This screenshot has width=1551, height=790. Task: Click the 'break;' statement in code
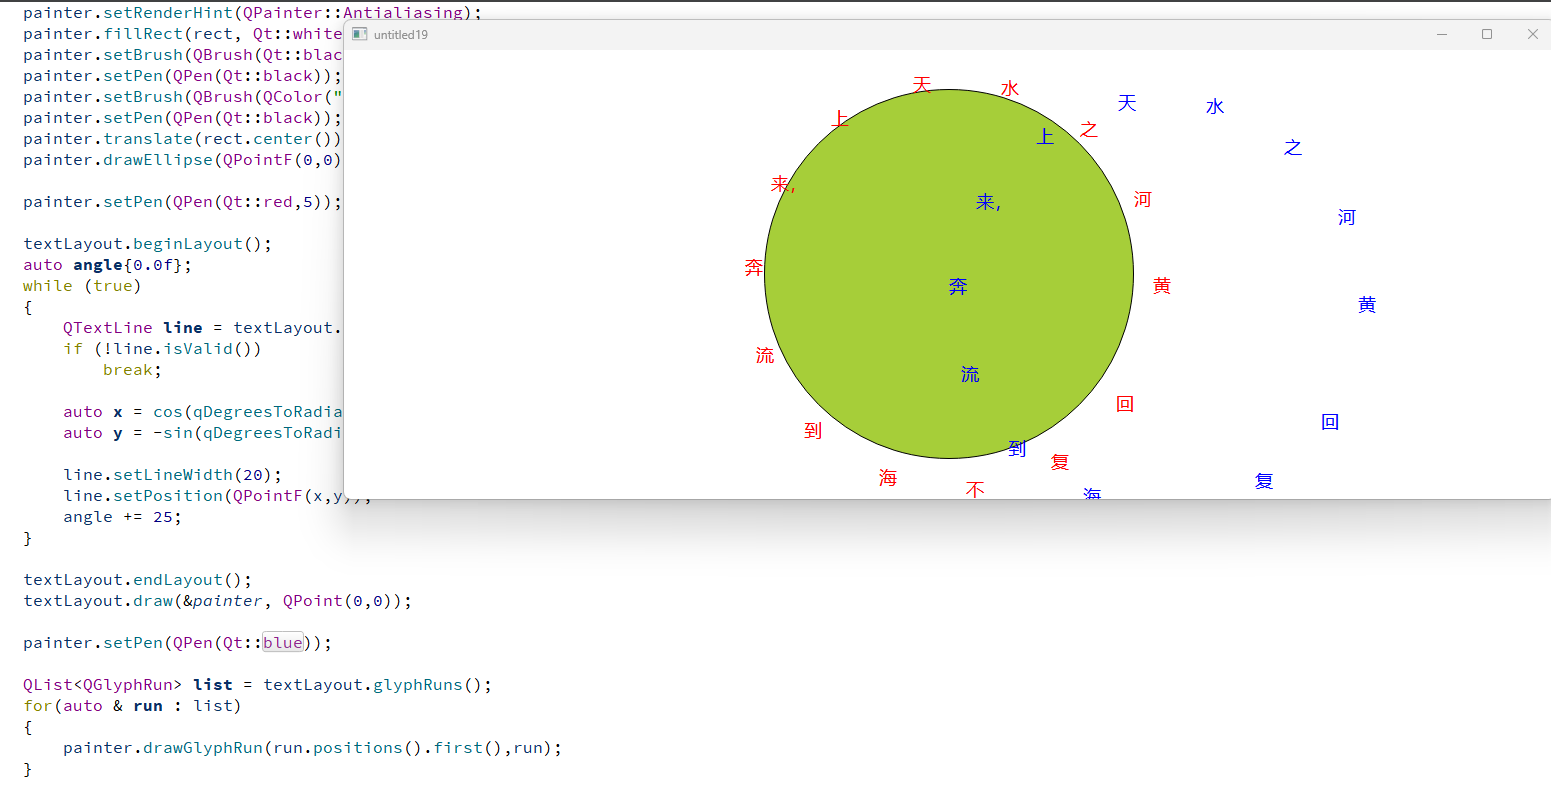132,370
